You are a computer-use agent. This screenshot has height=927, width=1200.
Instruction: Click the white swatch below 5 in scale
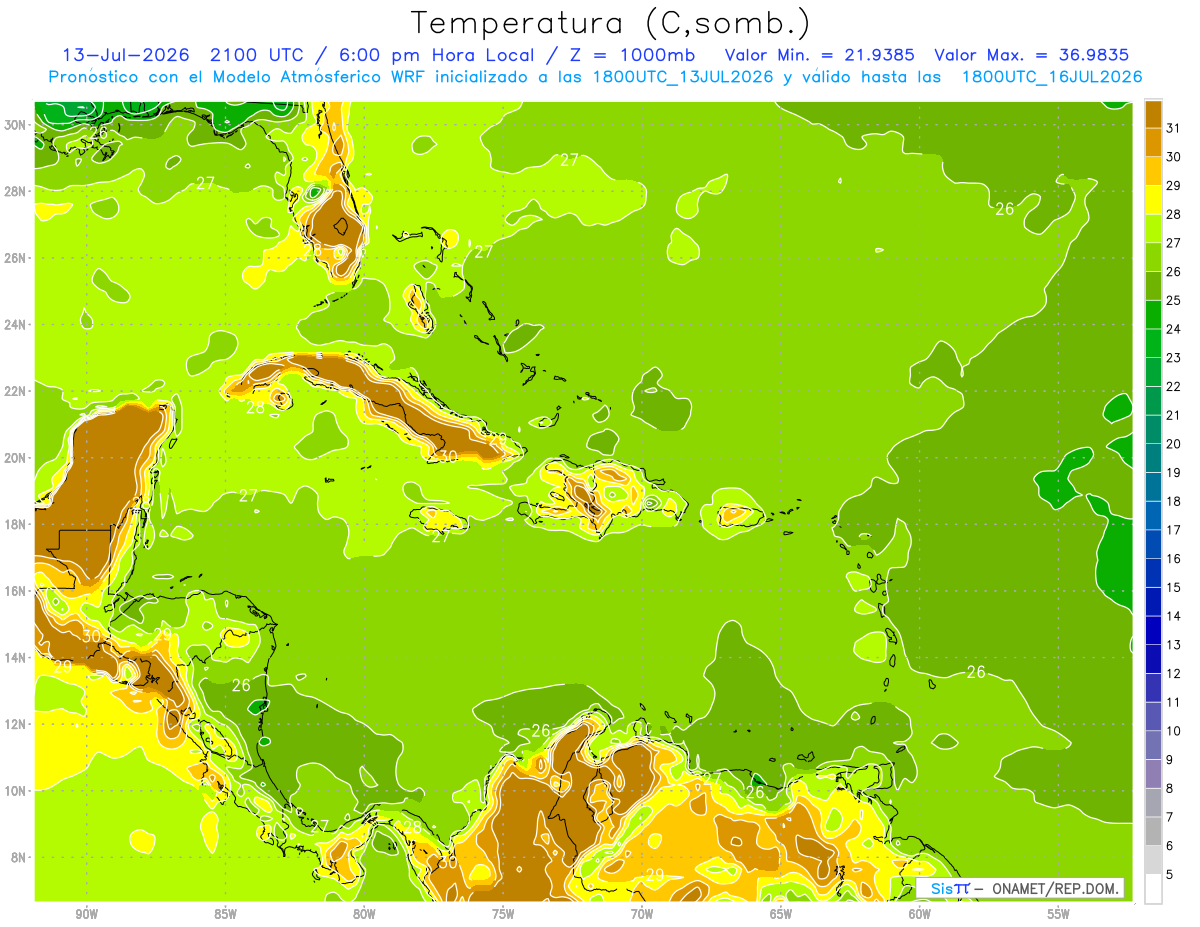pos(1153,889)
